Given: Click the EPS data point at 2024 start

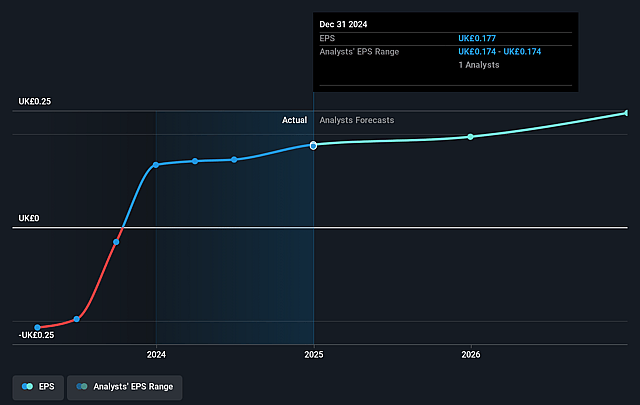Looking at the screenshot, I should 156,165.
